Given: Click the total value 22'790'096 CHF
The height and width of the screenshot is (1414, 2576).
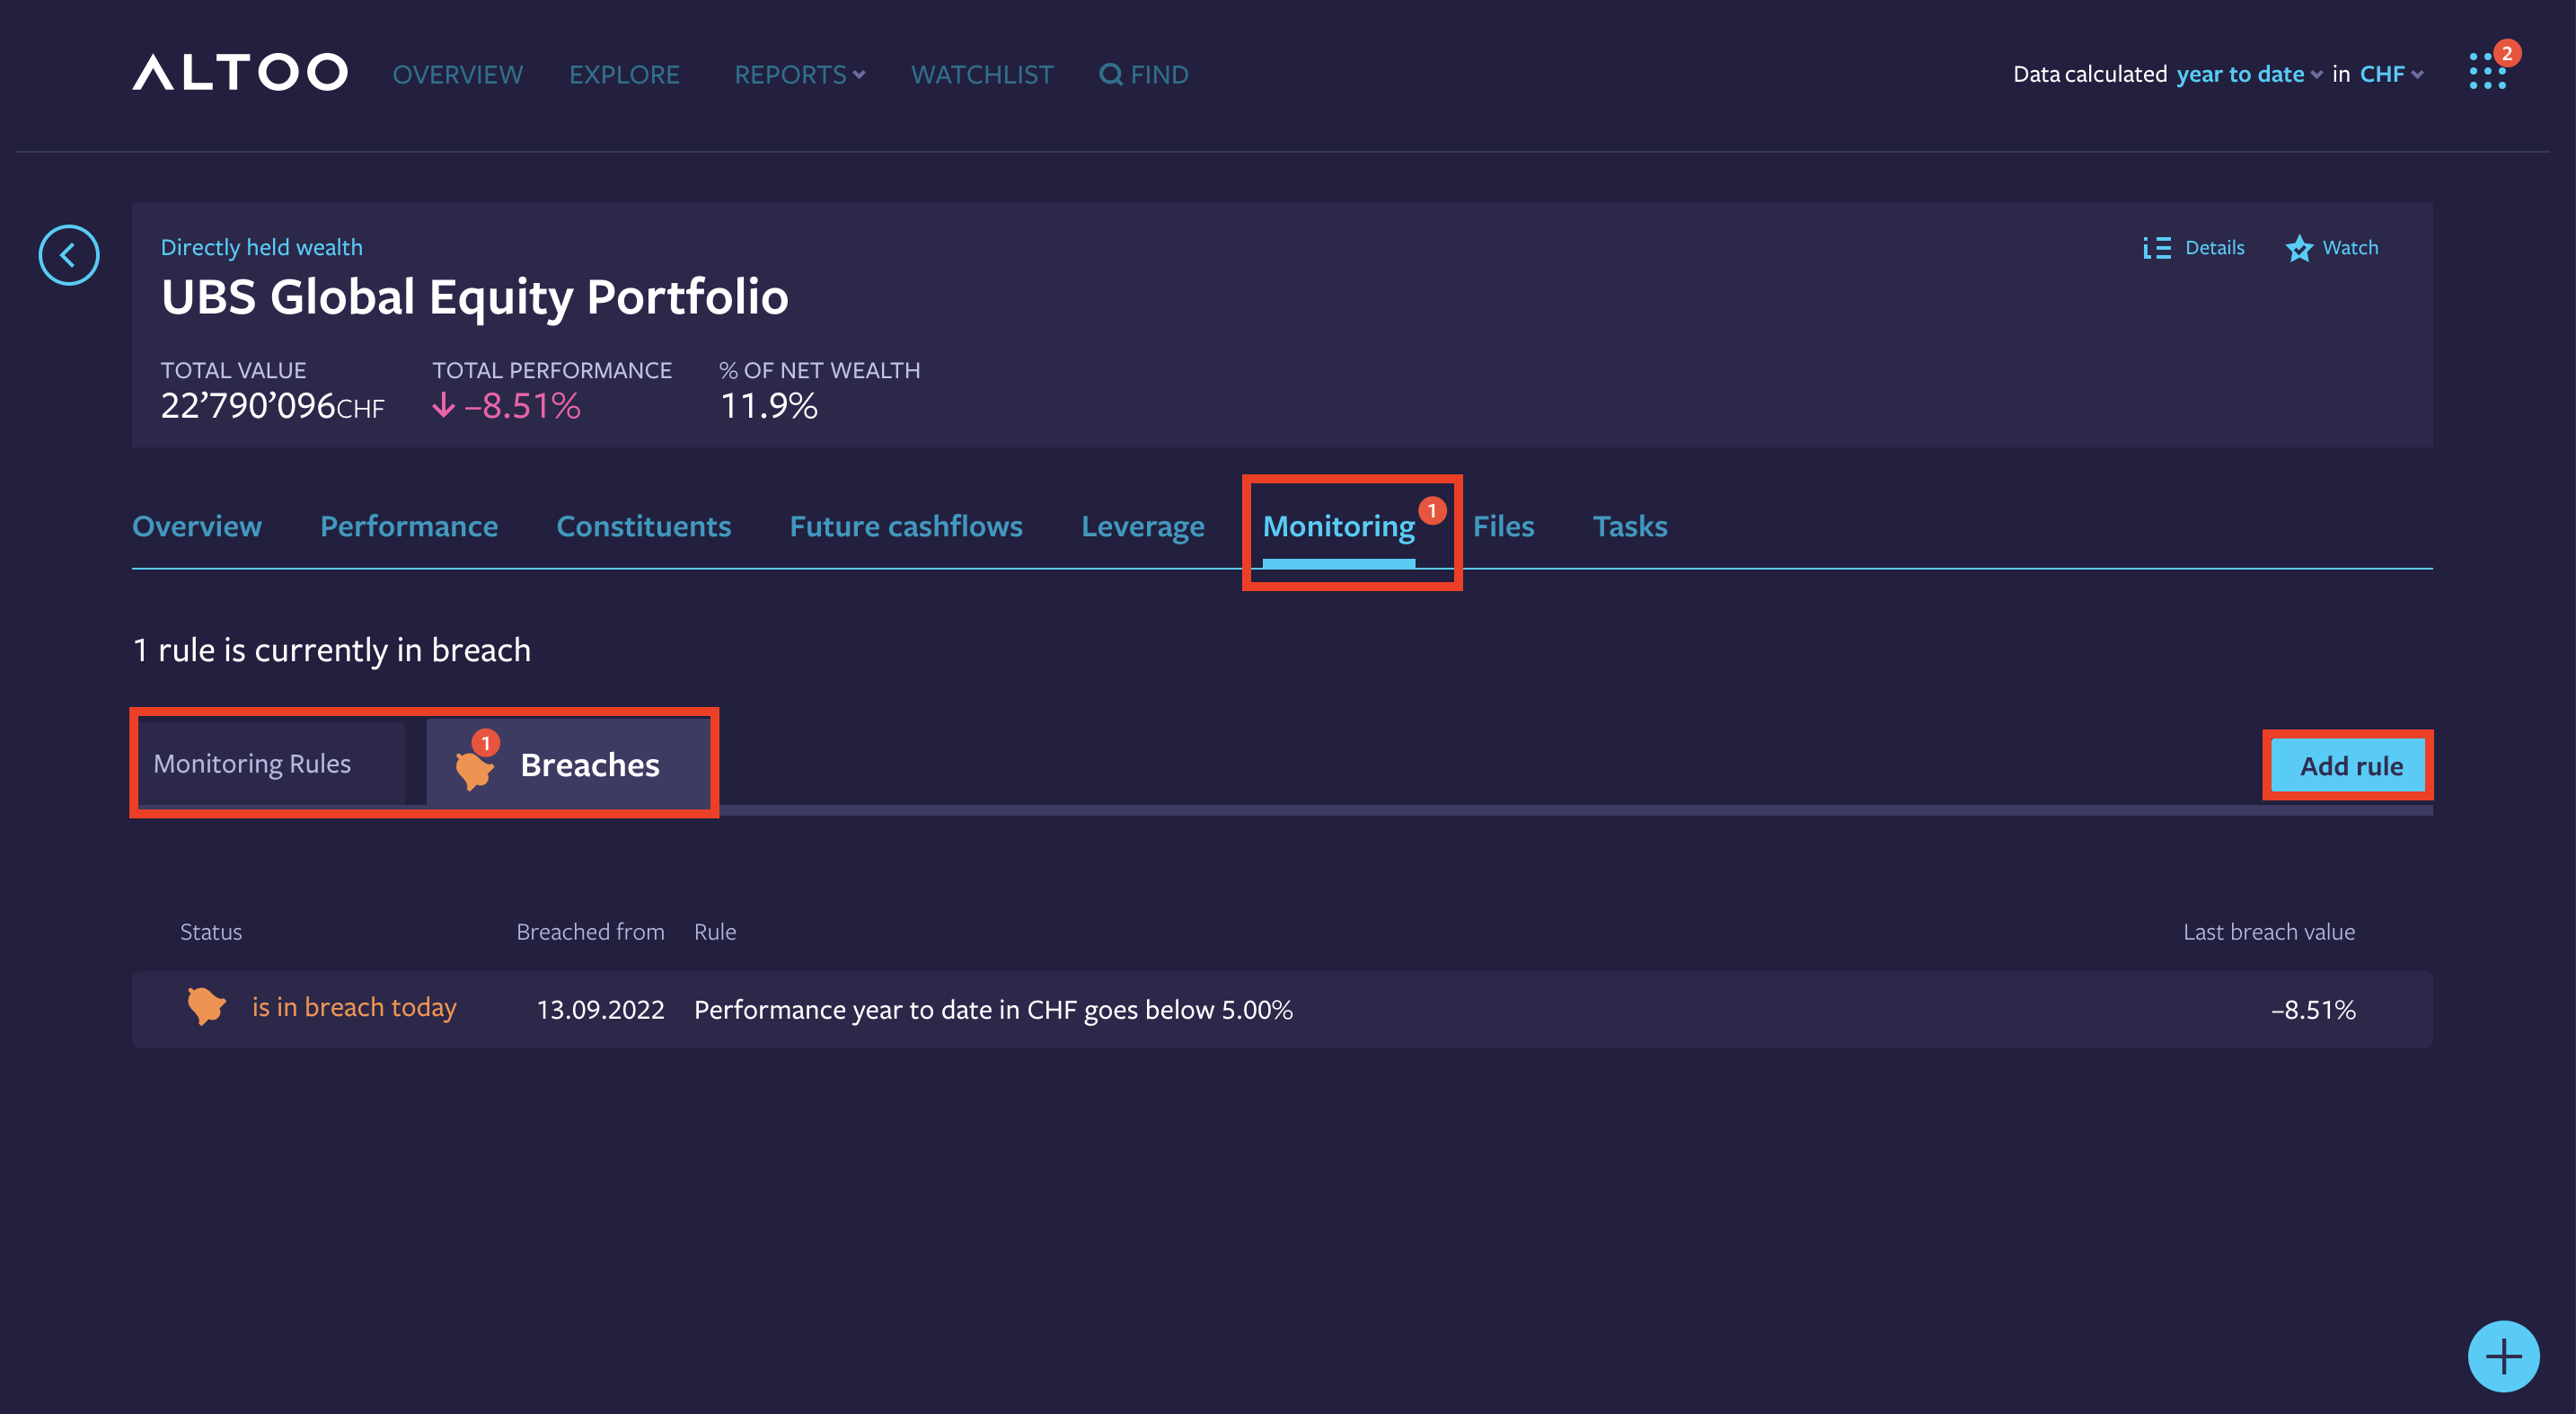Looking at the screenshot, I should pyautogui.click(x=272, y=405).
